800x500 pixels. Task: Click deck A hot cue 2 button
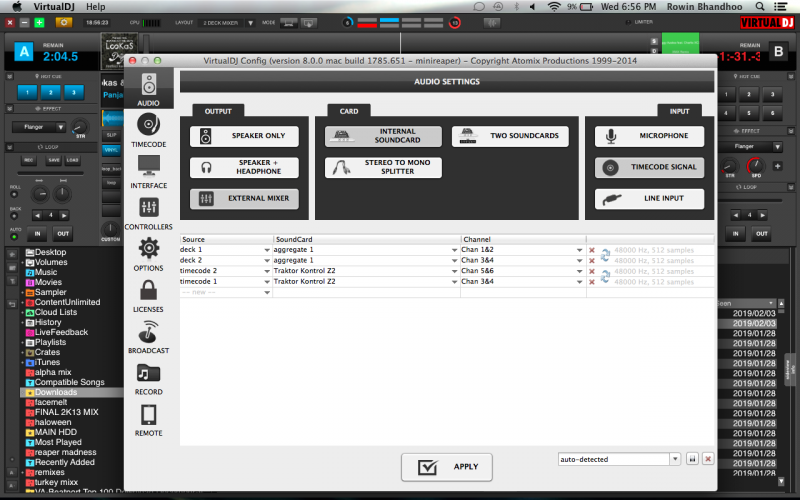point(51,92)
